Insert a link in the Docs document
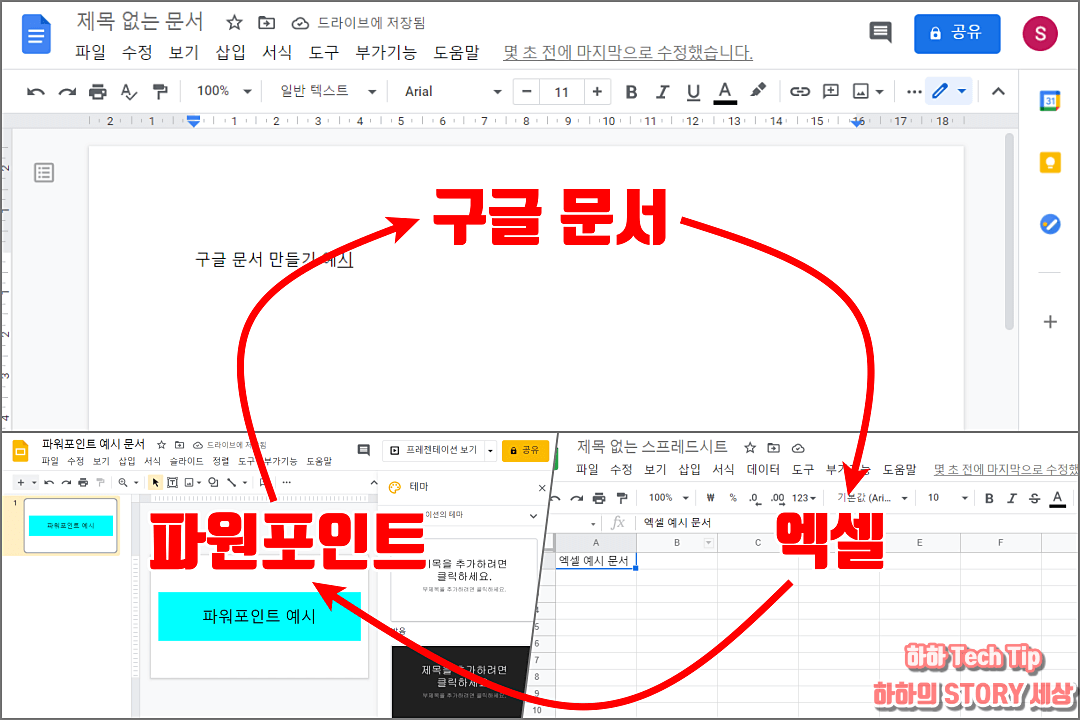1080x720 pixels. tap(800, 92)
